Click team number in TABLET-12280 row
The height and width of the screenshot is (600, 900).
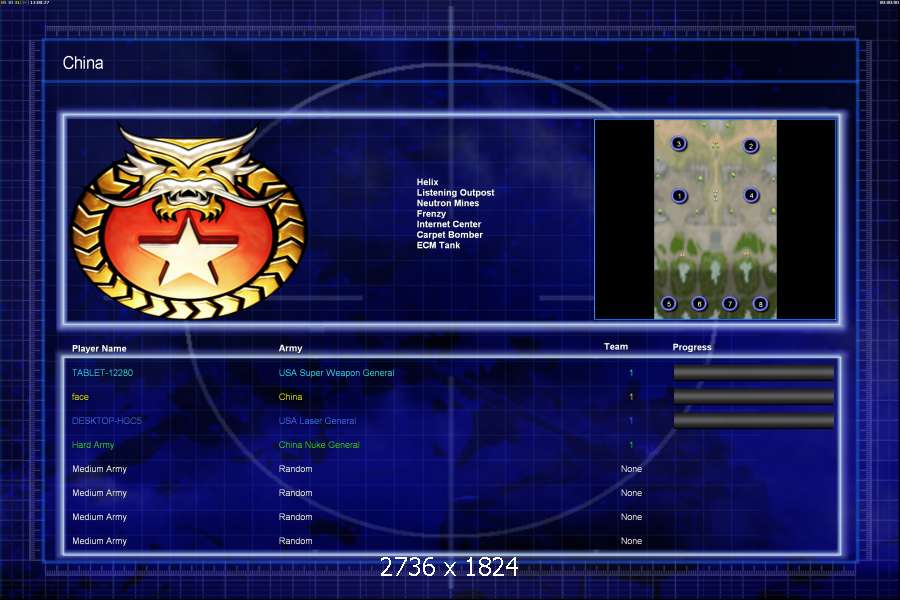click(631, 373)
